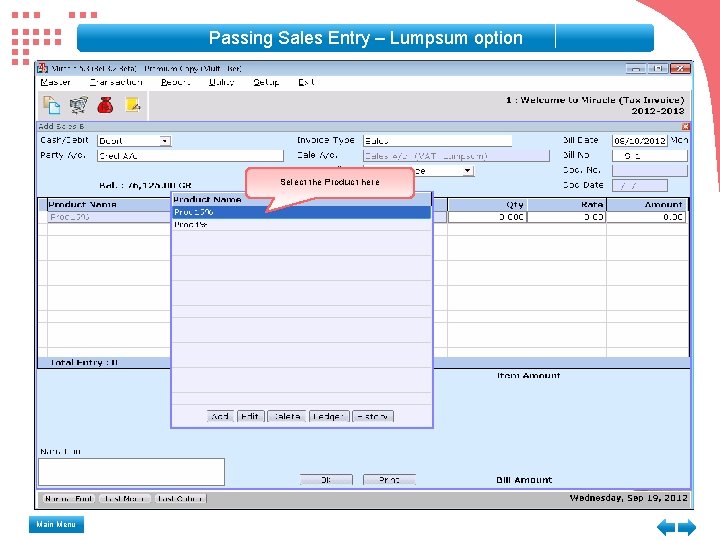Click the Narration text box
Screen dimensions: 720x540
point(131,472)
